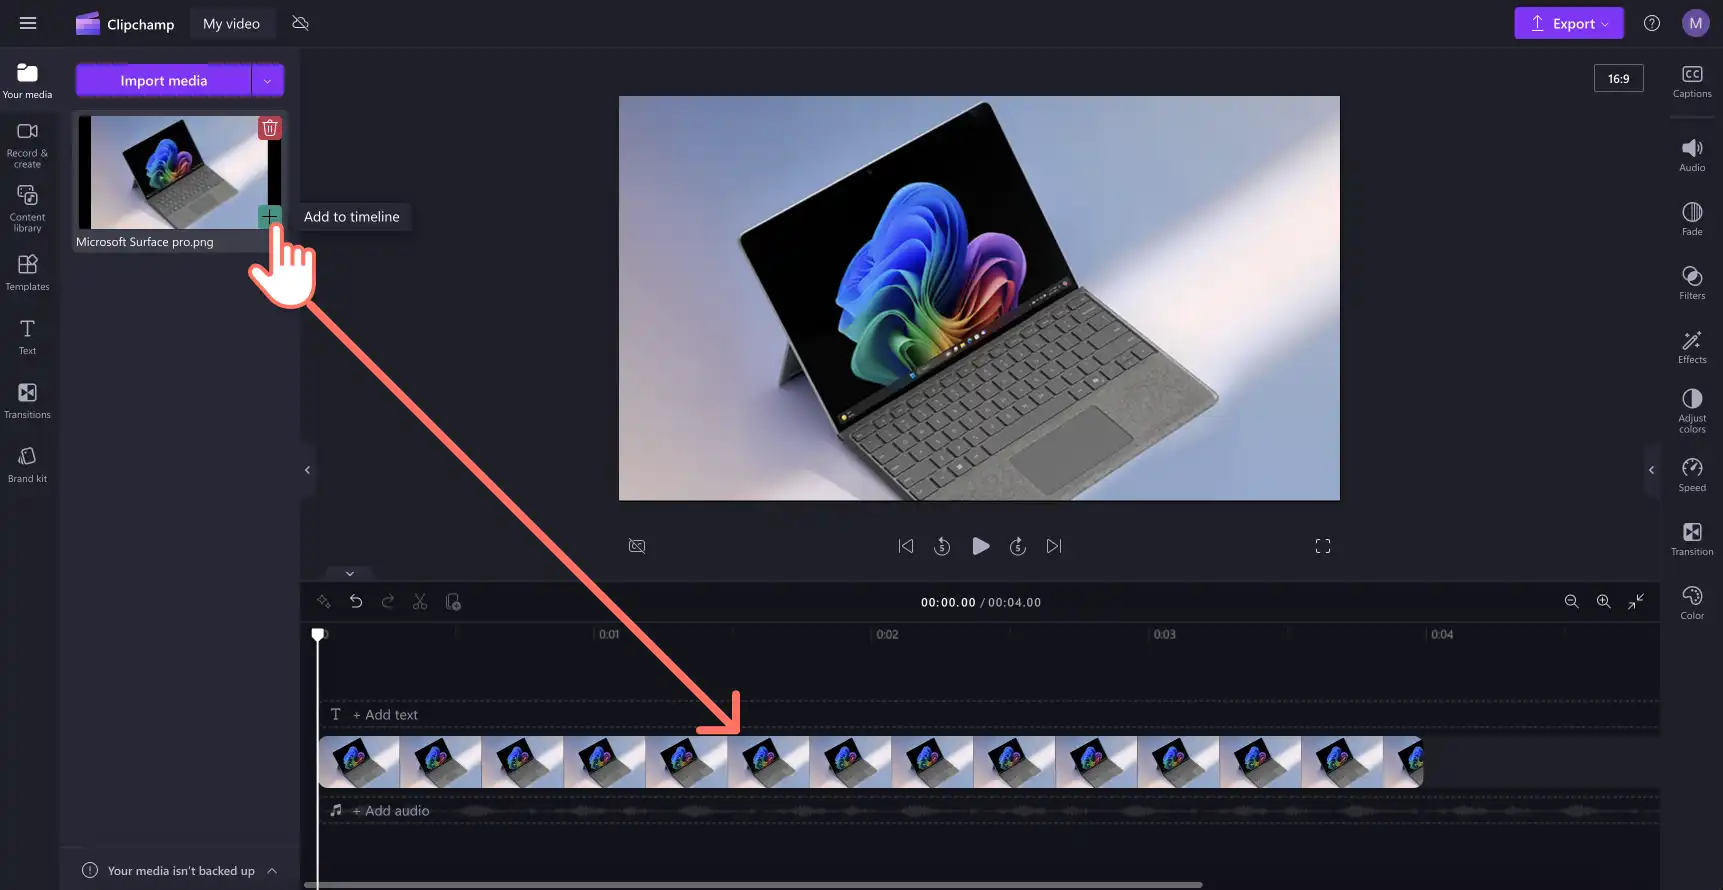Viewport: 1723px width, 890px height.
Task: Collapse the timeline with down chevron
Action: [x=350, y=573]
